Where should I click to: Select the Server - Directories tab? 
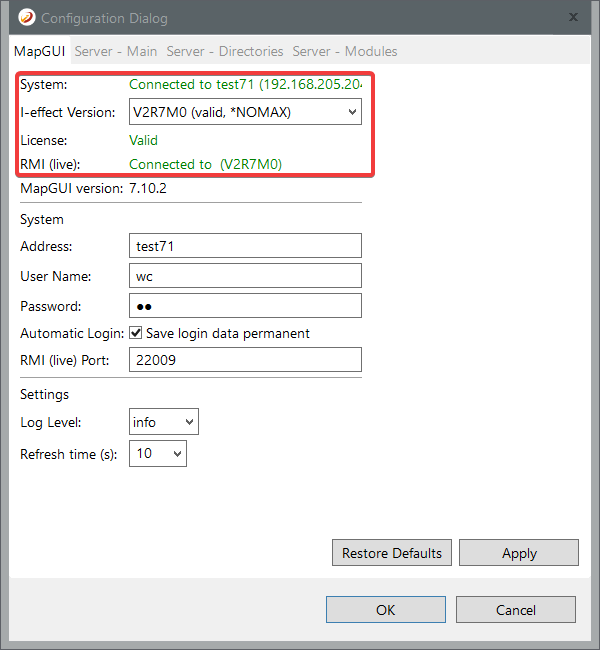[224, 51]
